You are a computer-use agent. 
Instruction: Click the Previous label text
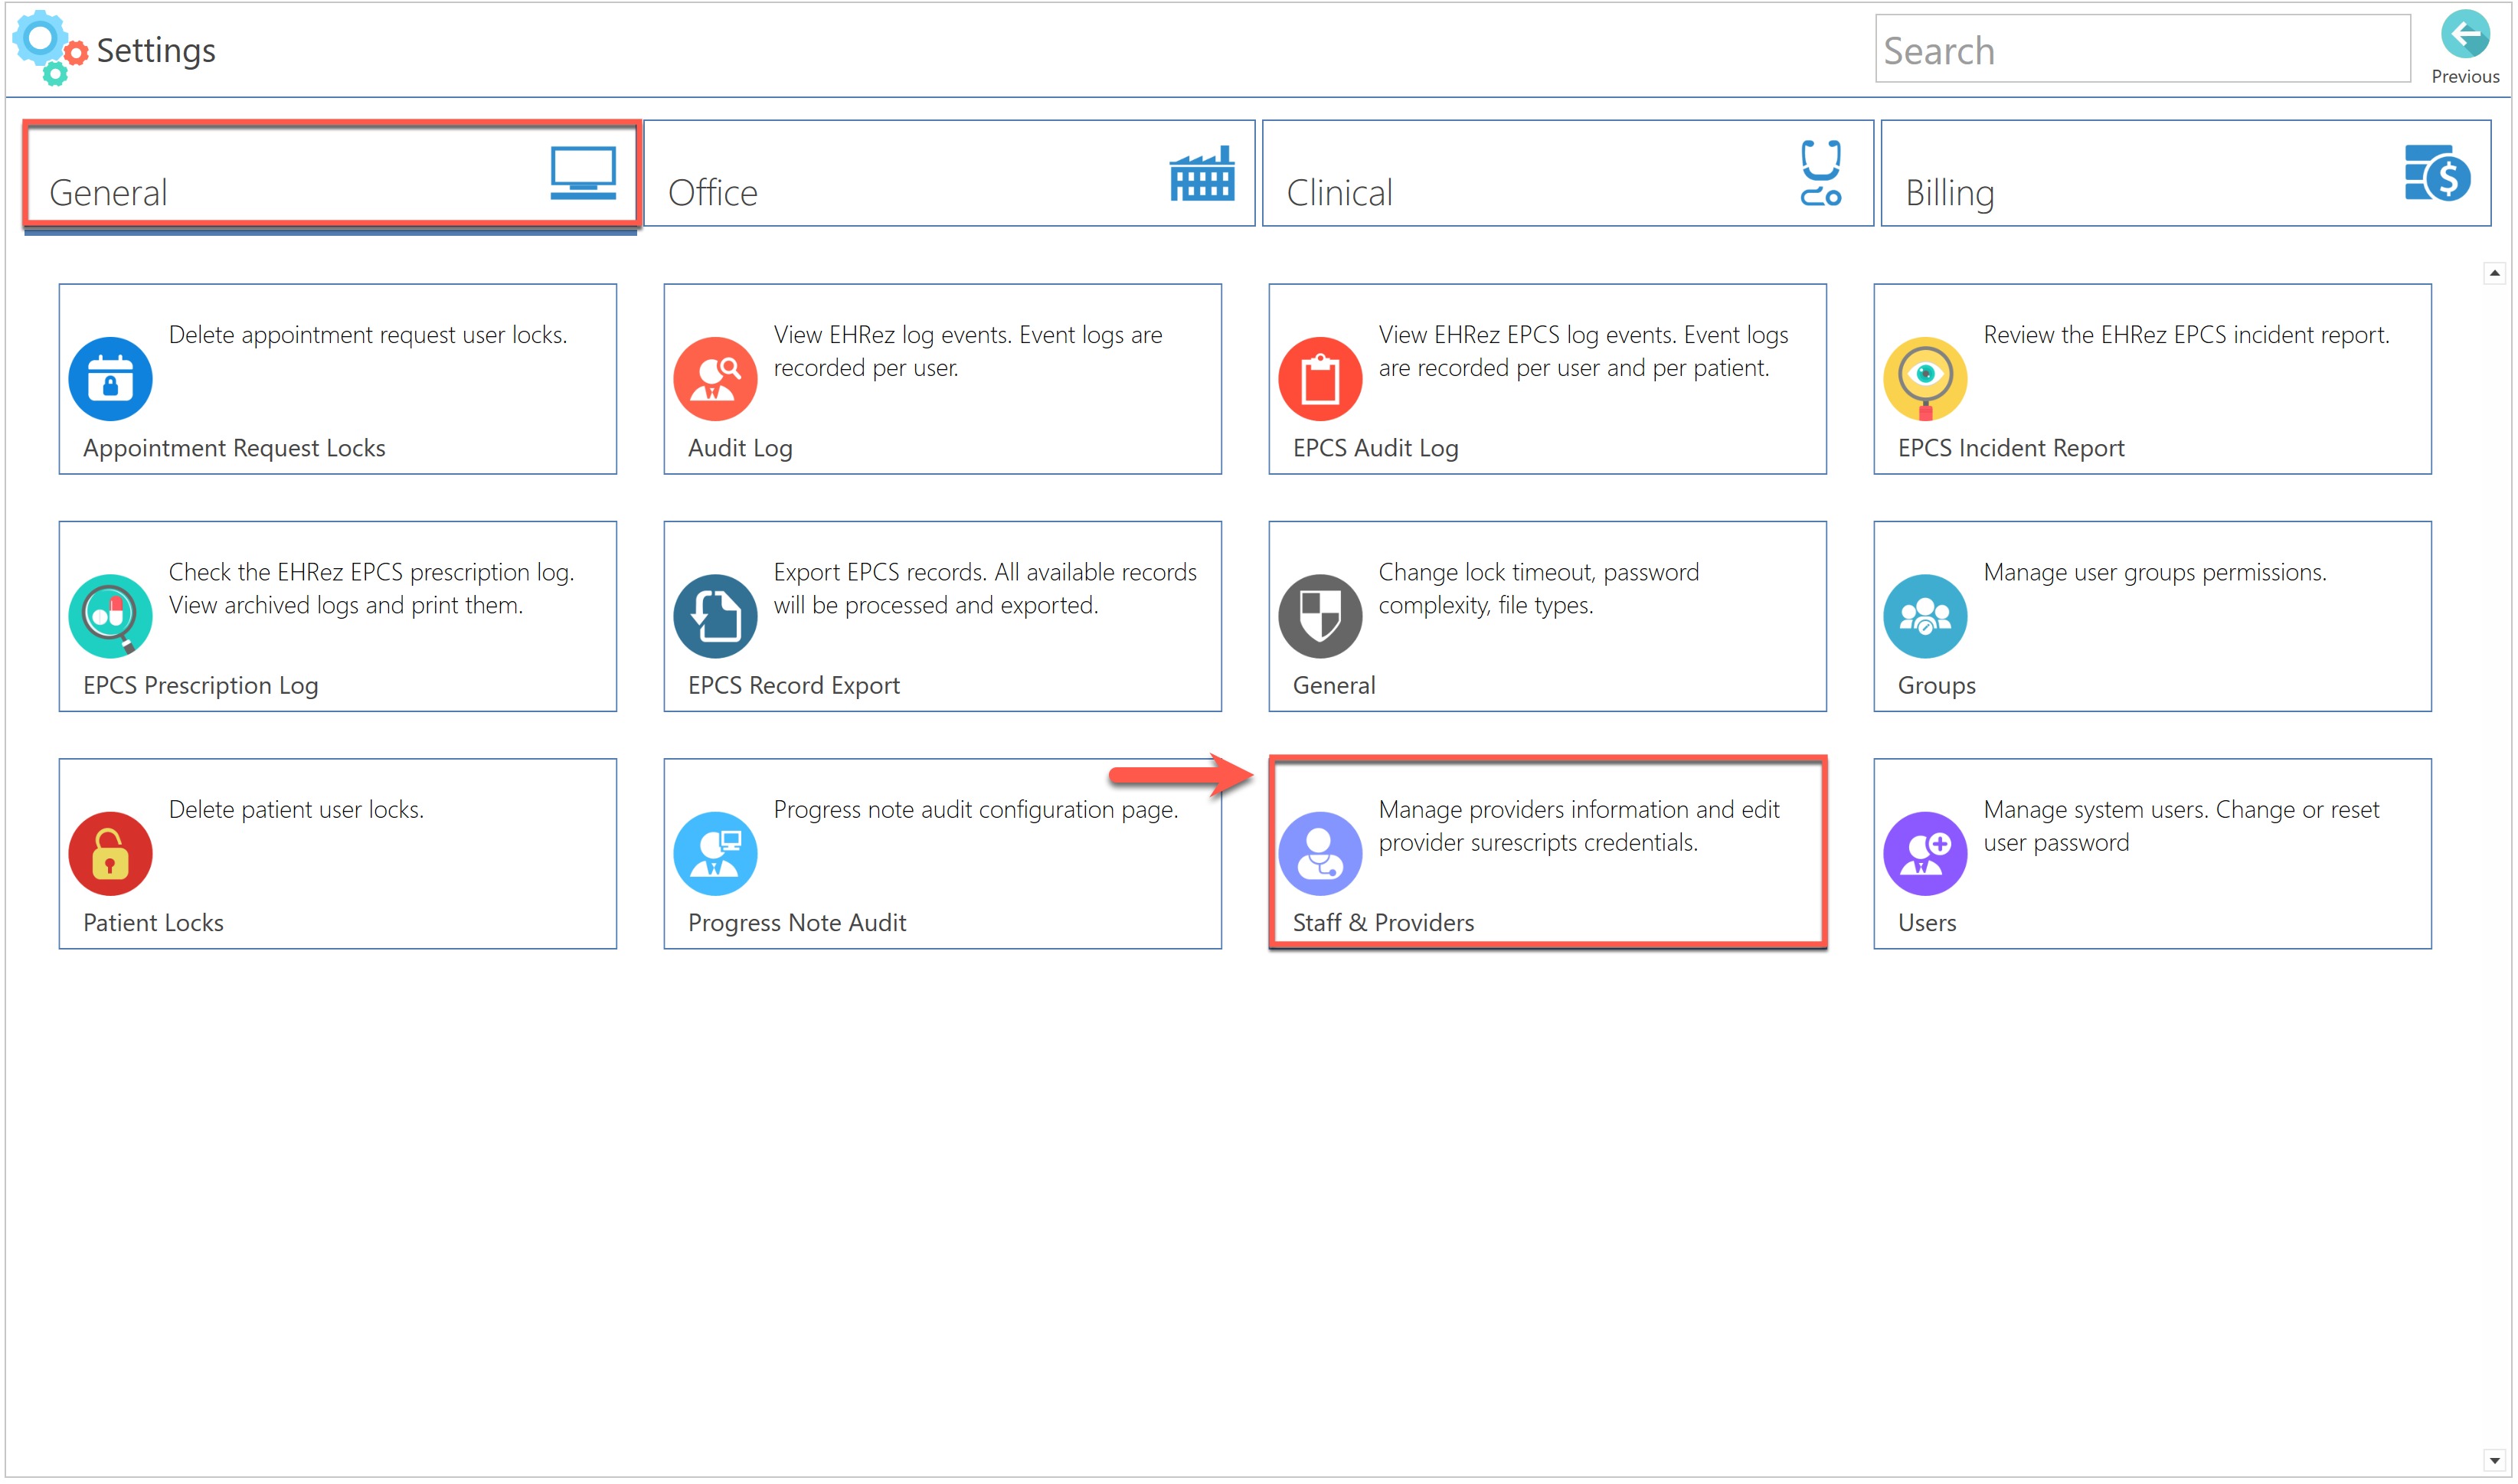tap(2465, 76)
